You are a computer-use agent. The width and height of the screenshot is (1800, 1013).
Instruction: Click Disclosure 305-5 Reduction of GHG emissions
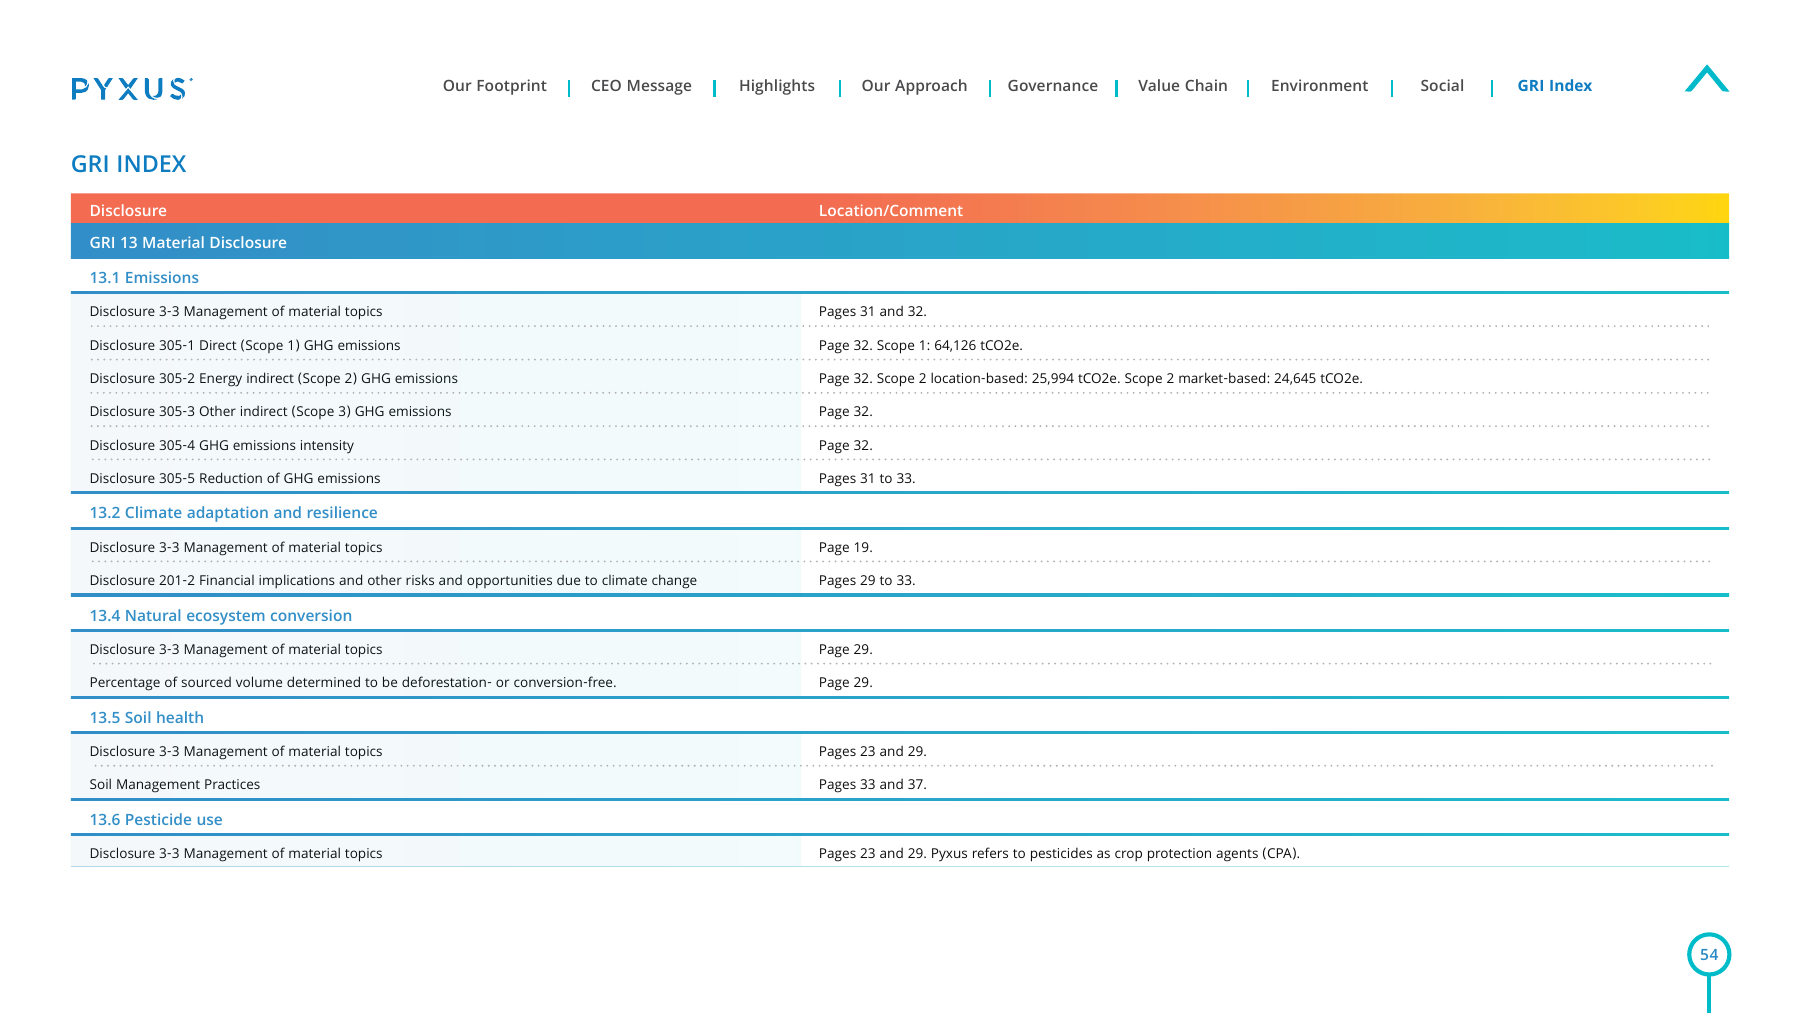pos(234,478)
